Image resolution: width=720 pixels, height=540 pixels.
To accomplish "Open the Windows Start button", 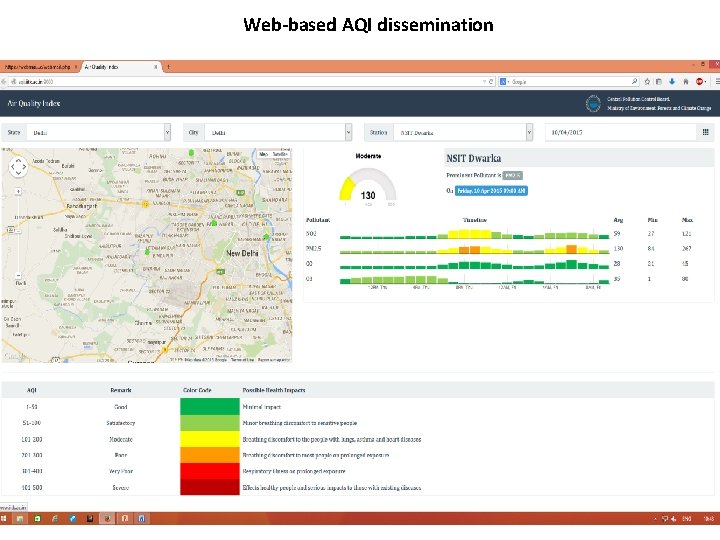I will [x=3, y=518].
